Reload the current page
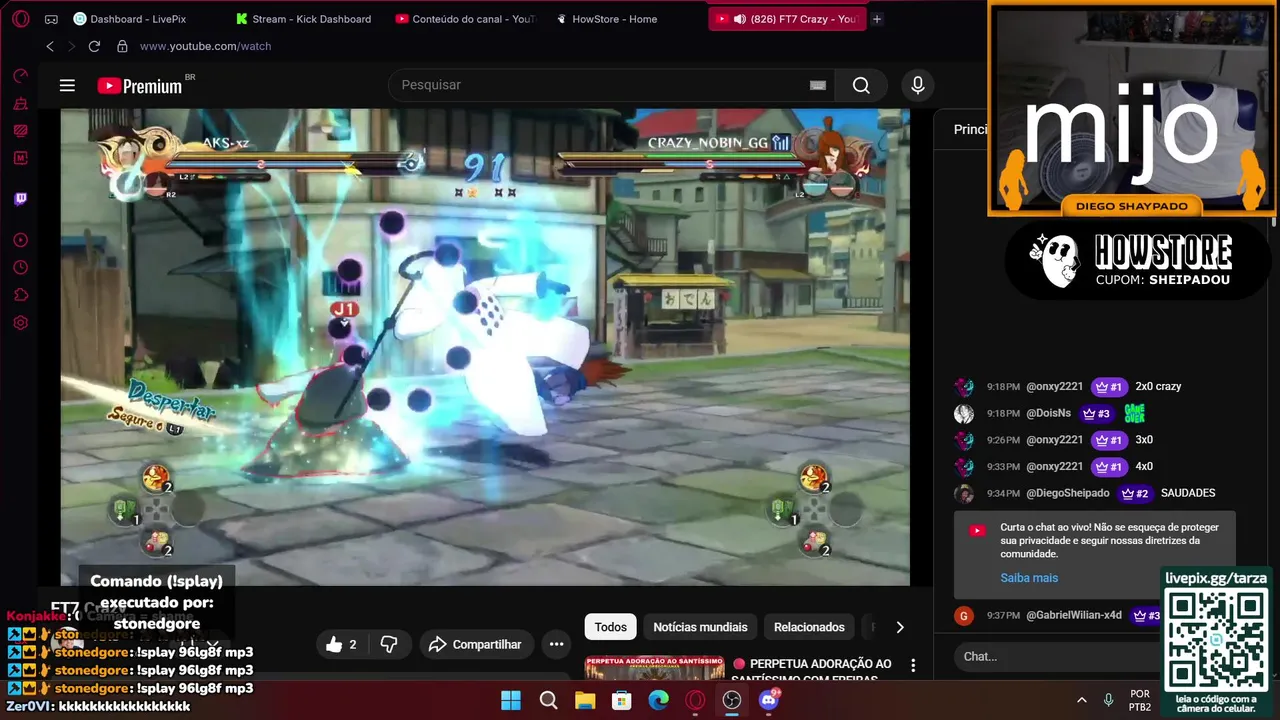The height and width of the screenshot is (720, 1280). 94,46
